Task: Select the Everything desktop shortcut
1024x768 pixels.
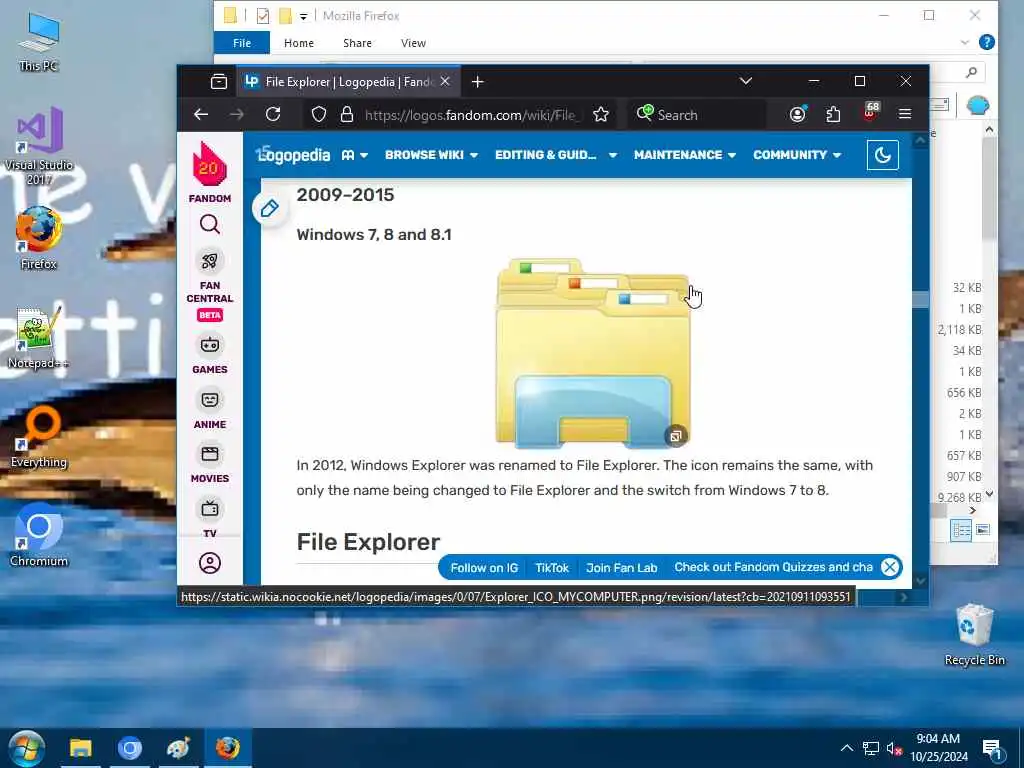Action: point(39,436)
